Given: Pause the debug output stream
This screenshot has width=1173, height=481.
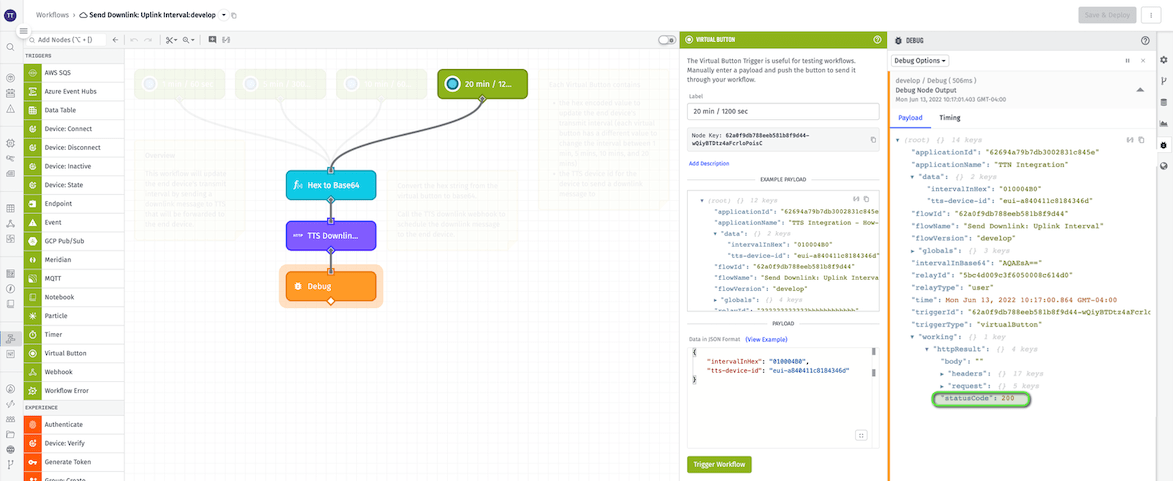Looking at the screenshot, I should [1128, 61].
